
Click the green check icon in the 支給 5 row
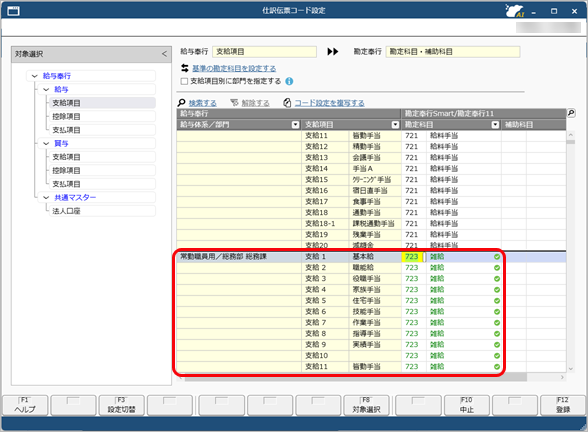[497, 301]
